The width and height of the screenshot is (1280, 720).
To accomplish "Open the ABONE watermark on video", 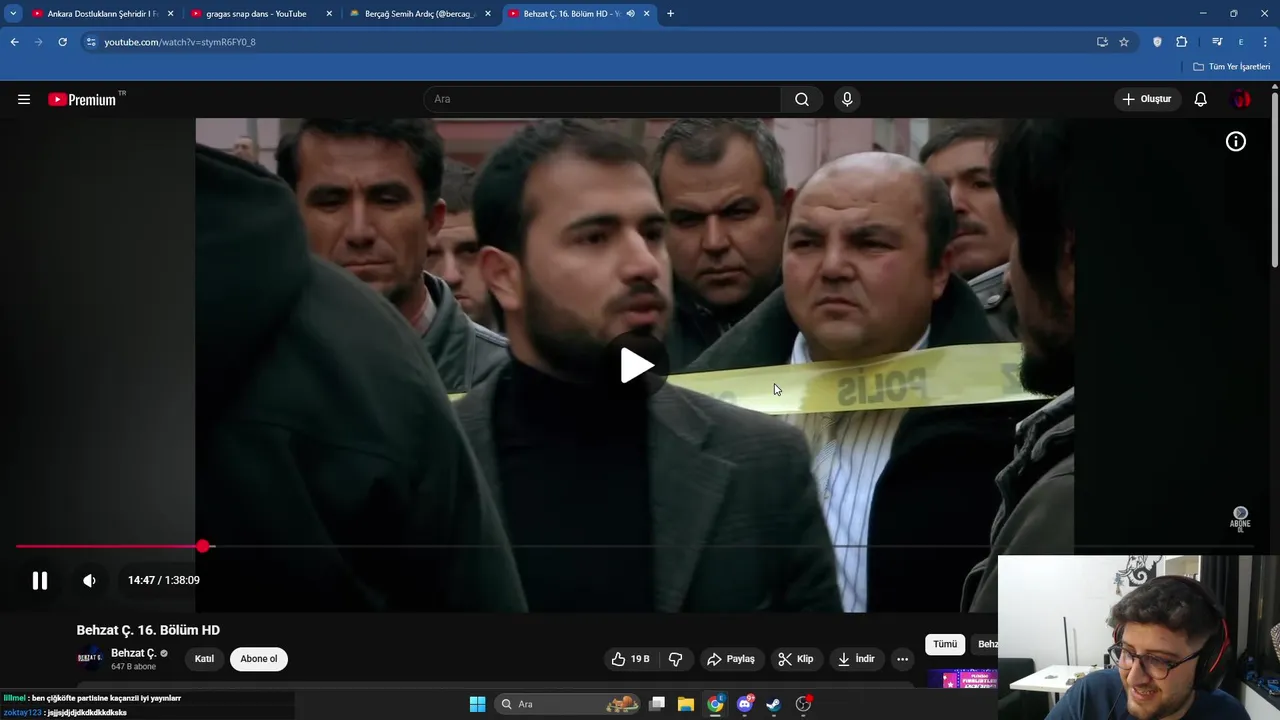I will [x=1240, y=518].
